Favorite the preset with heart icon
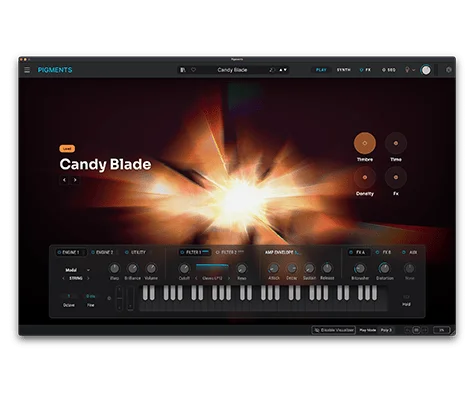The image size is (473, 400). point(193,70)
